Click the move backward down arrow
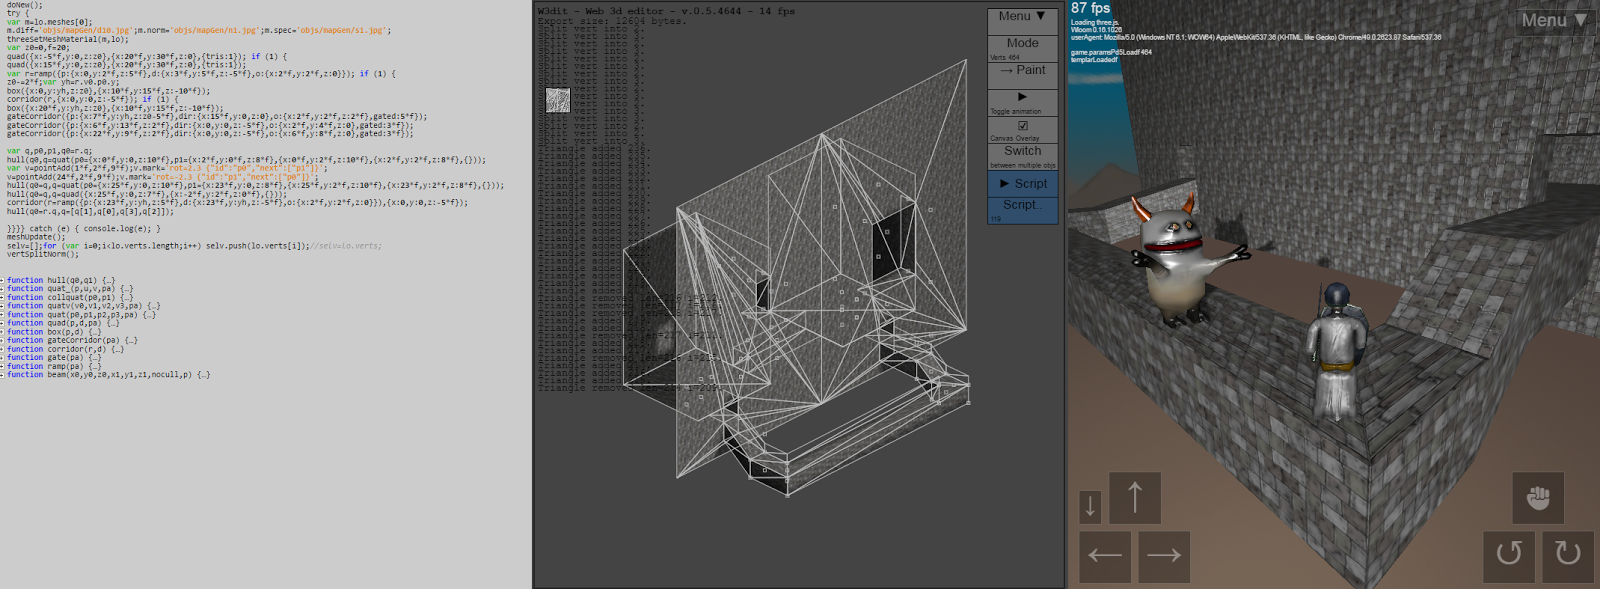Viewport: 1600px width, 589px height. pos(1090,507)
